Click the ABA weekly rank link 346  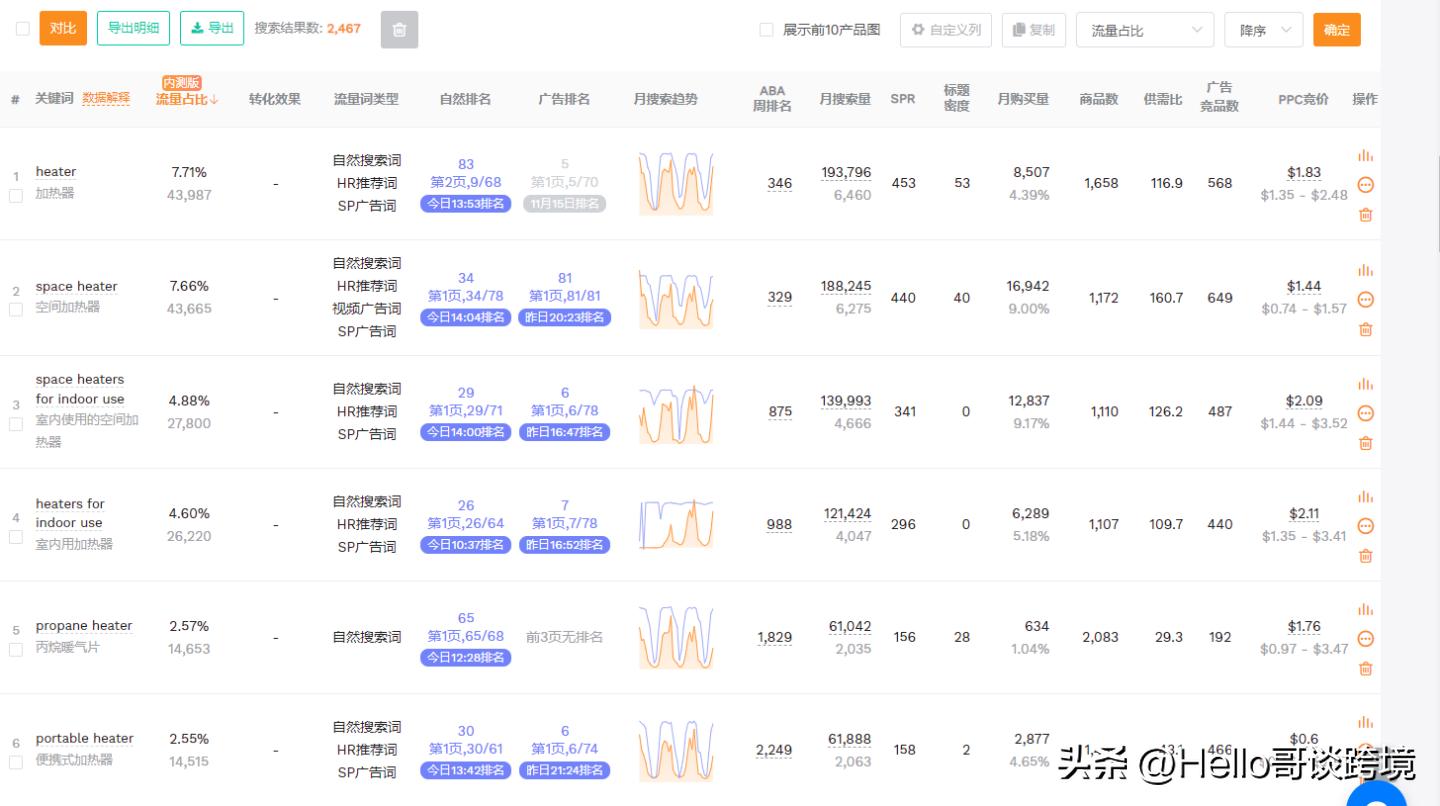point(779,184)
